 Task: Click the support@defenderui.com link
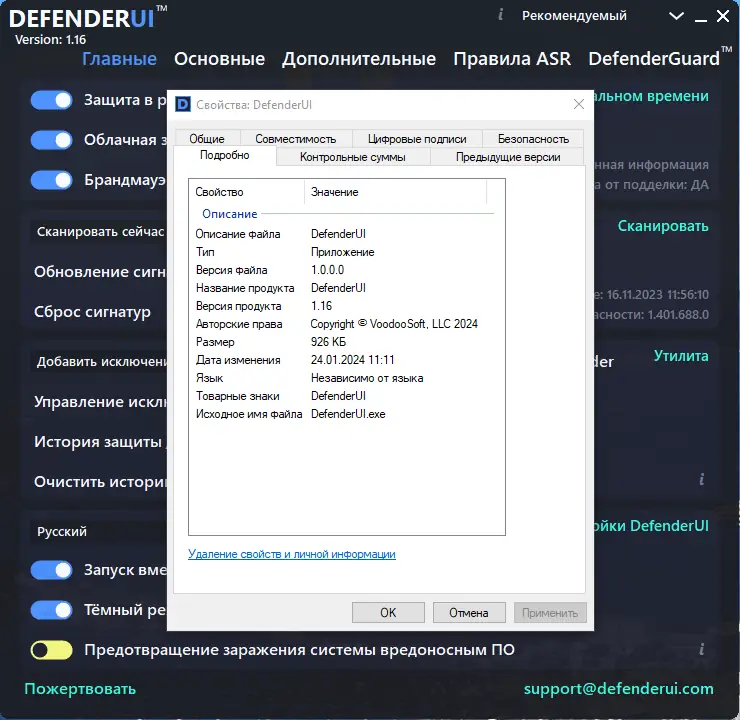[619, 689]
